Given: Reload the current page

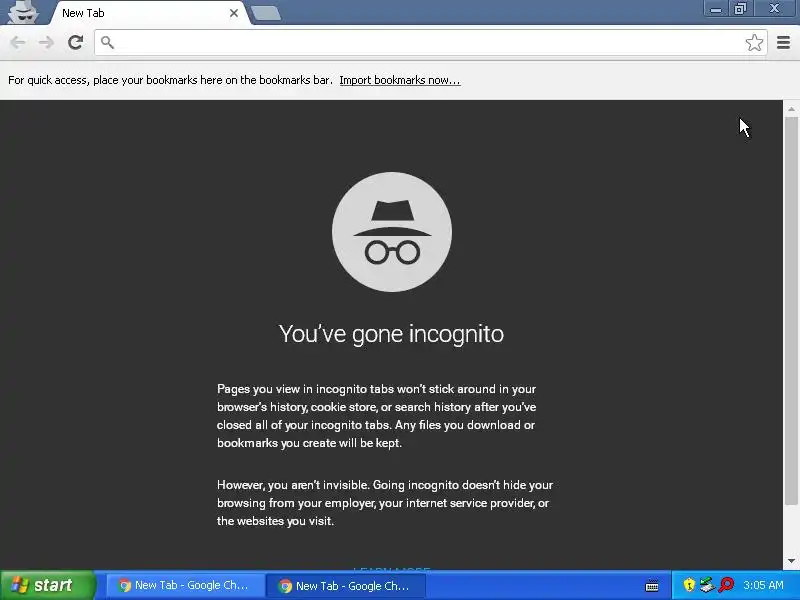Looking at the screenshot, I should coord(76,42).
